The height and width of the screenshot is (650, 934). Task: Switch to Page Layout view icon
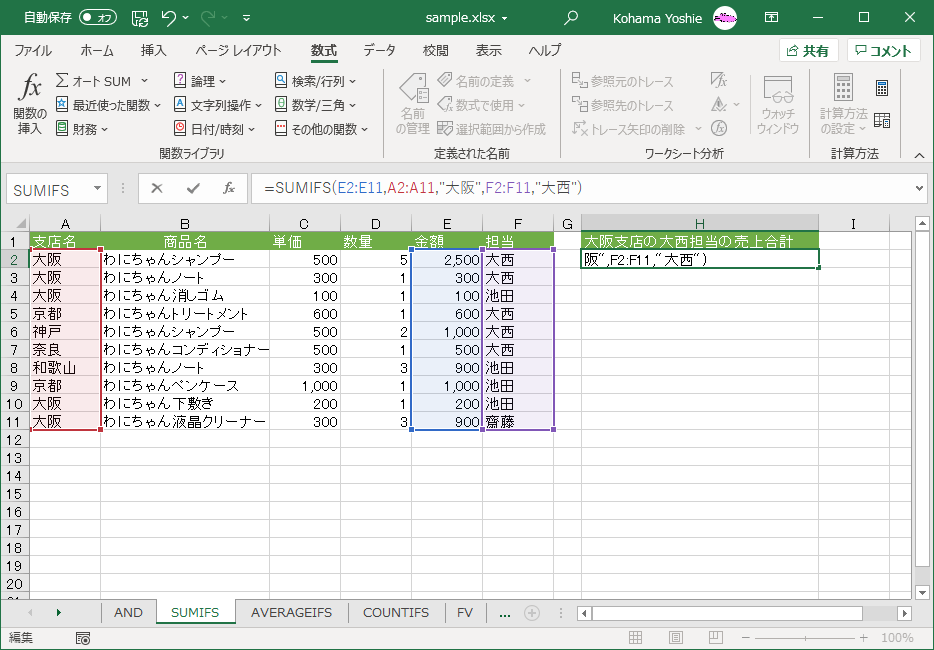point(675,638)
